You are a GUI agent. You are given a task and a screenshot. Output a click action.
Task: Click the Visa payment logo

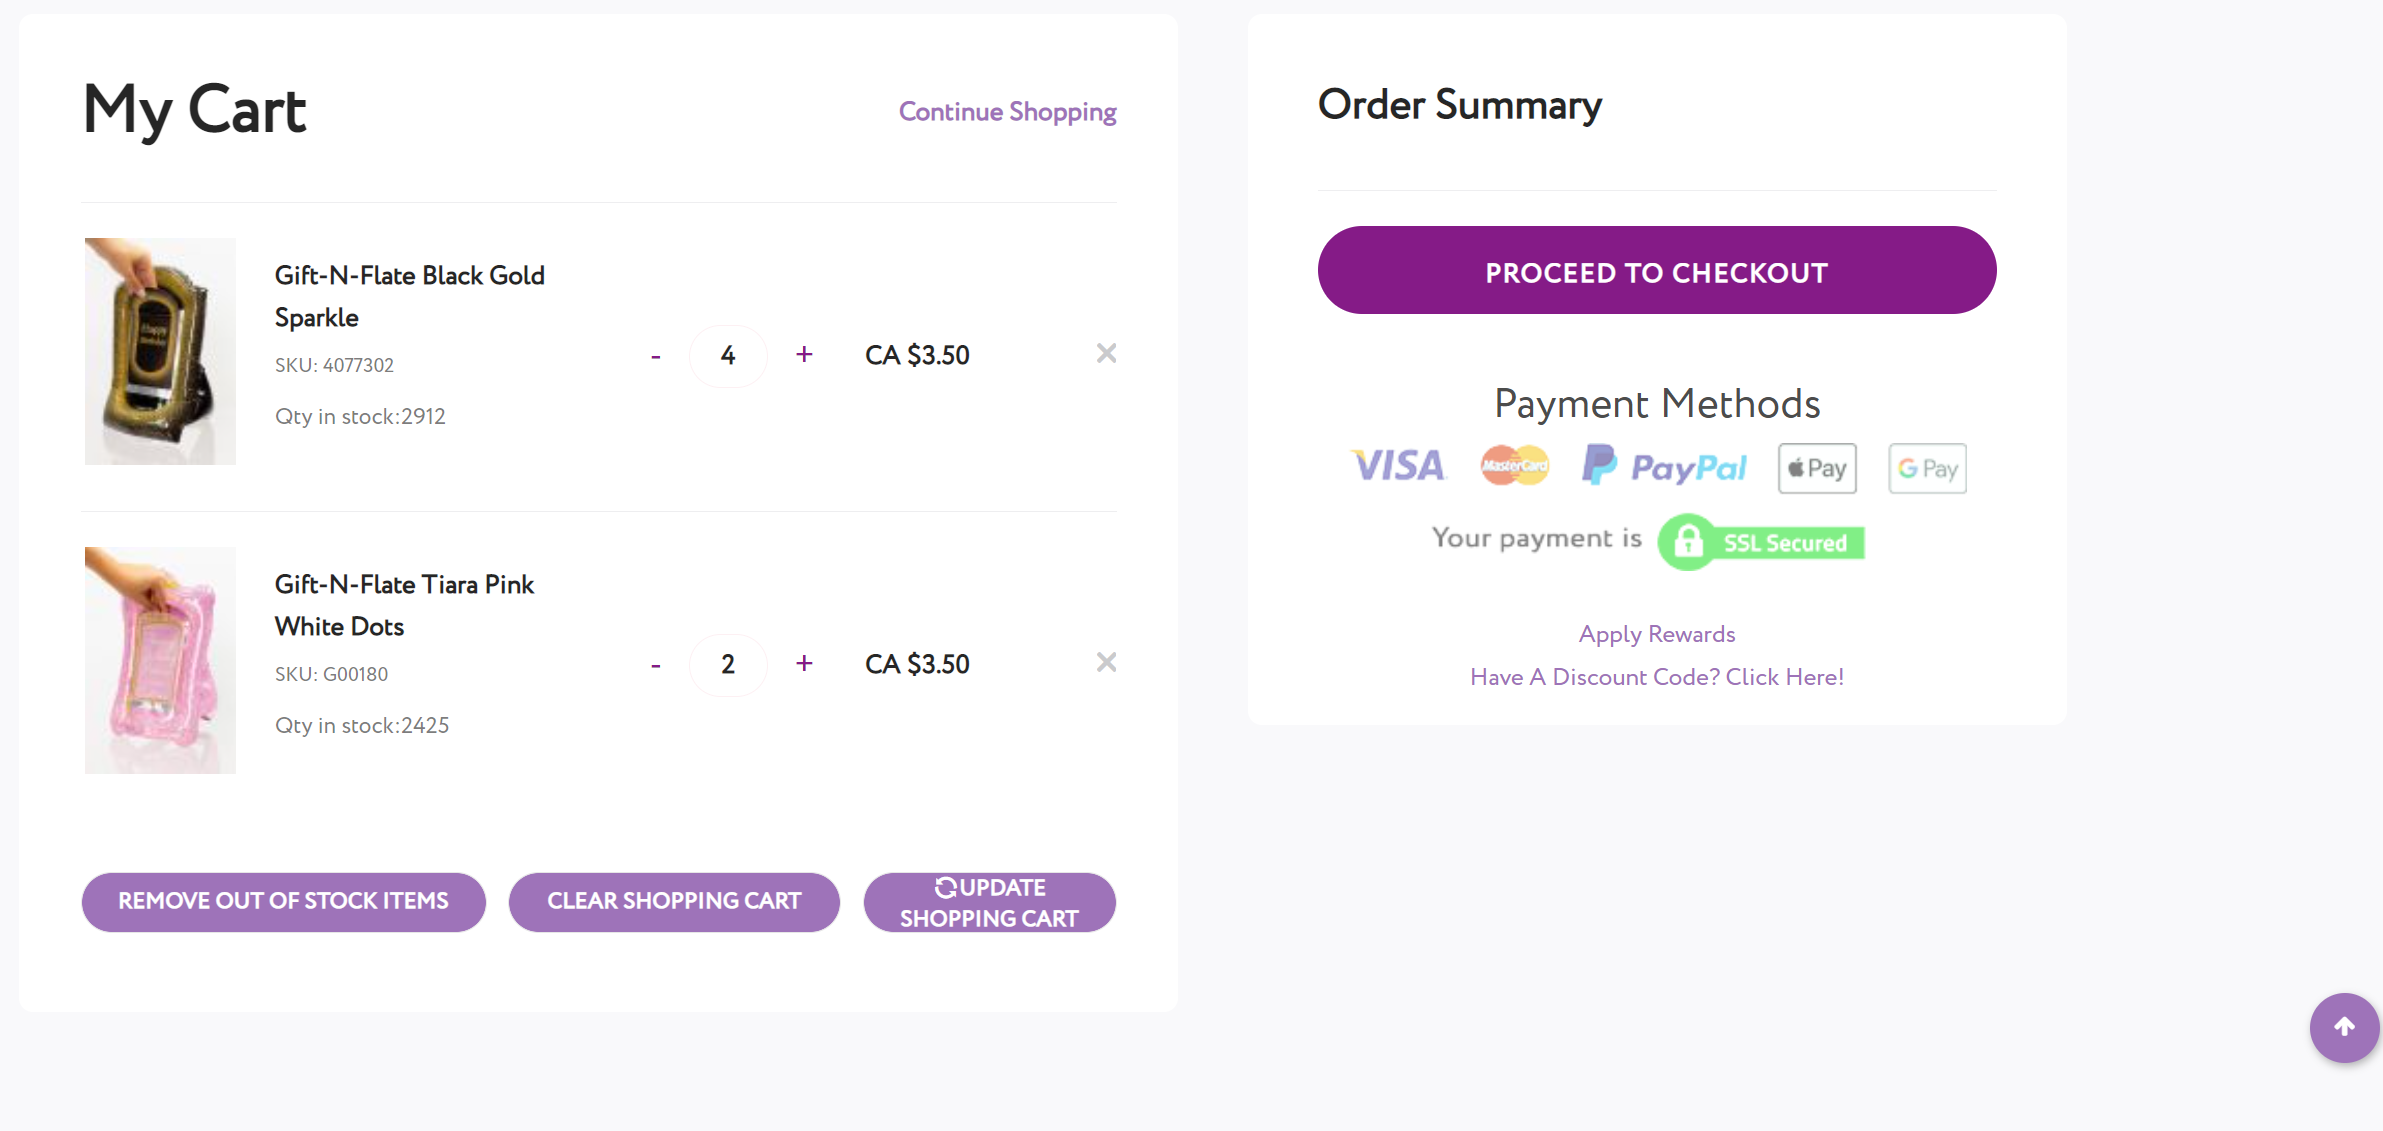(1398, 466)
